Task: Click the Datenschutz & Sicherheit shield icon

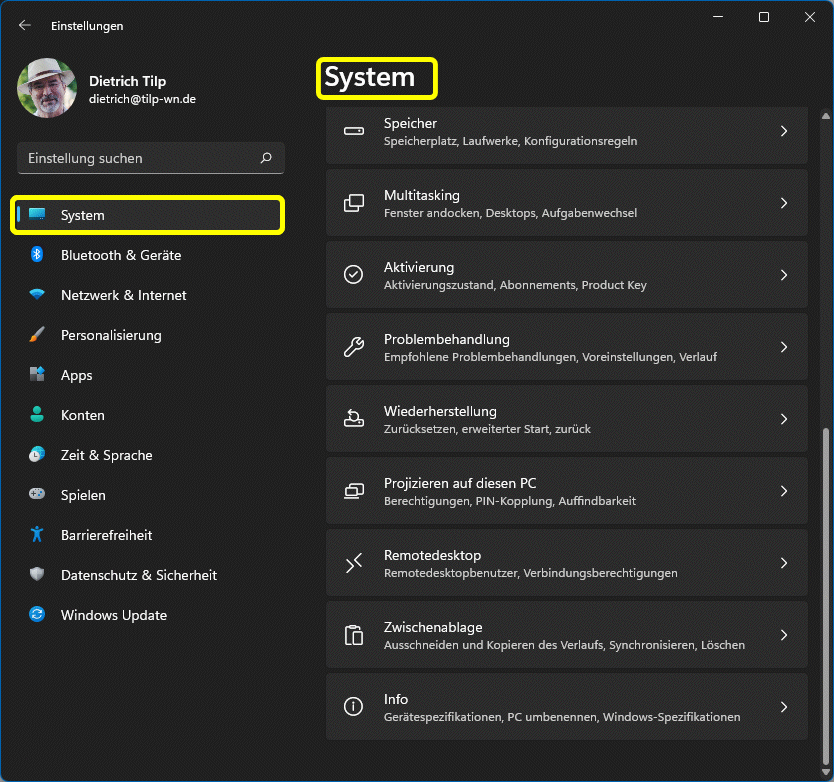Action: pos(37,575)
